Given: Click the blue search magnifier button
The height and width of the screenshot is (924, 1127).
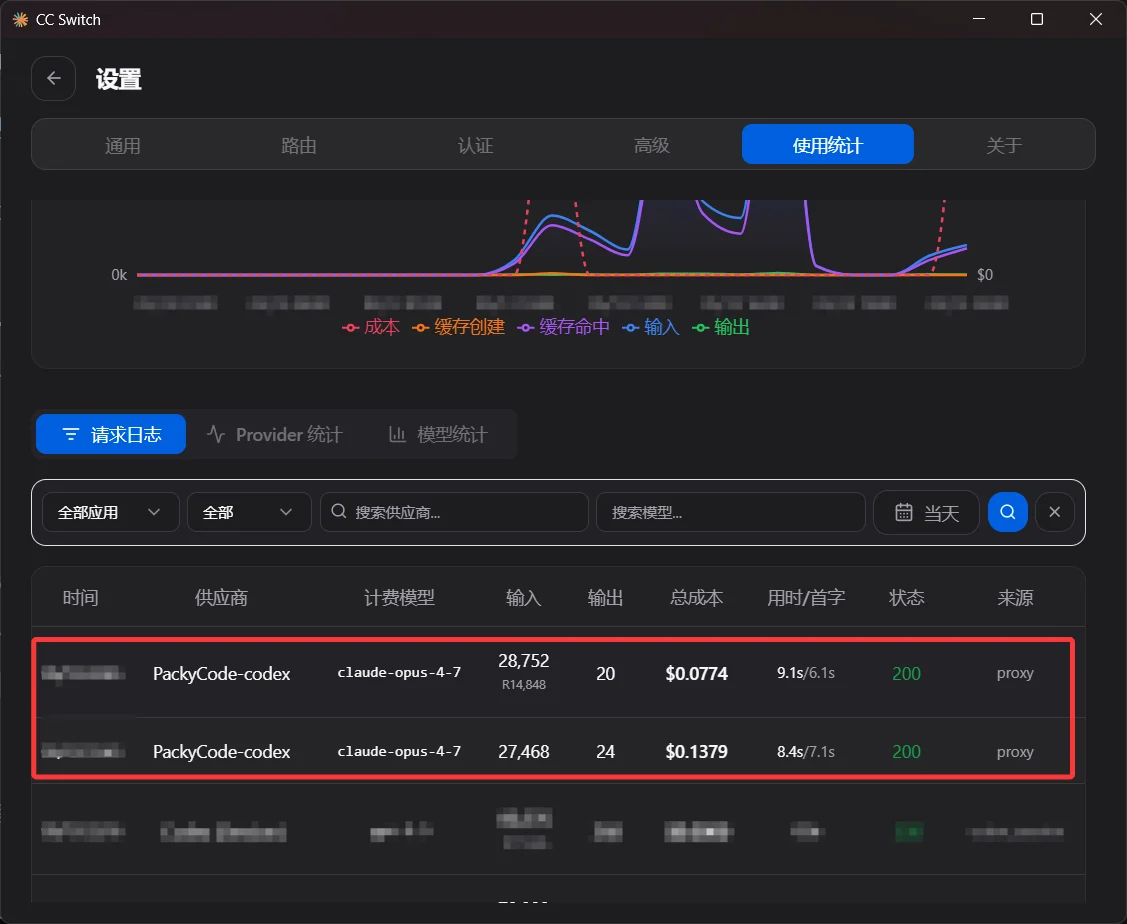Looking at the screenshot, I should pos(1007,512).
